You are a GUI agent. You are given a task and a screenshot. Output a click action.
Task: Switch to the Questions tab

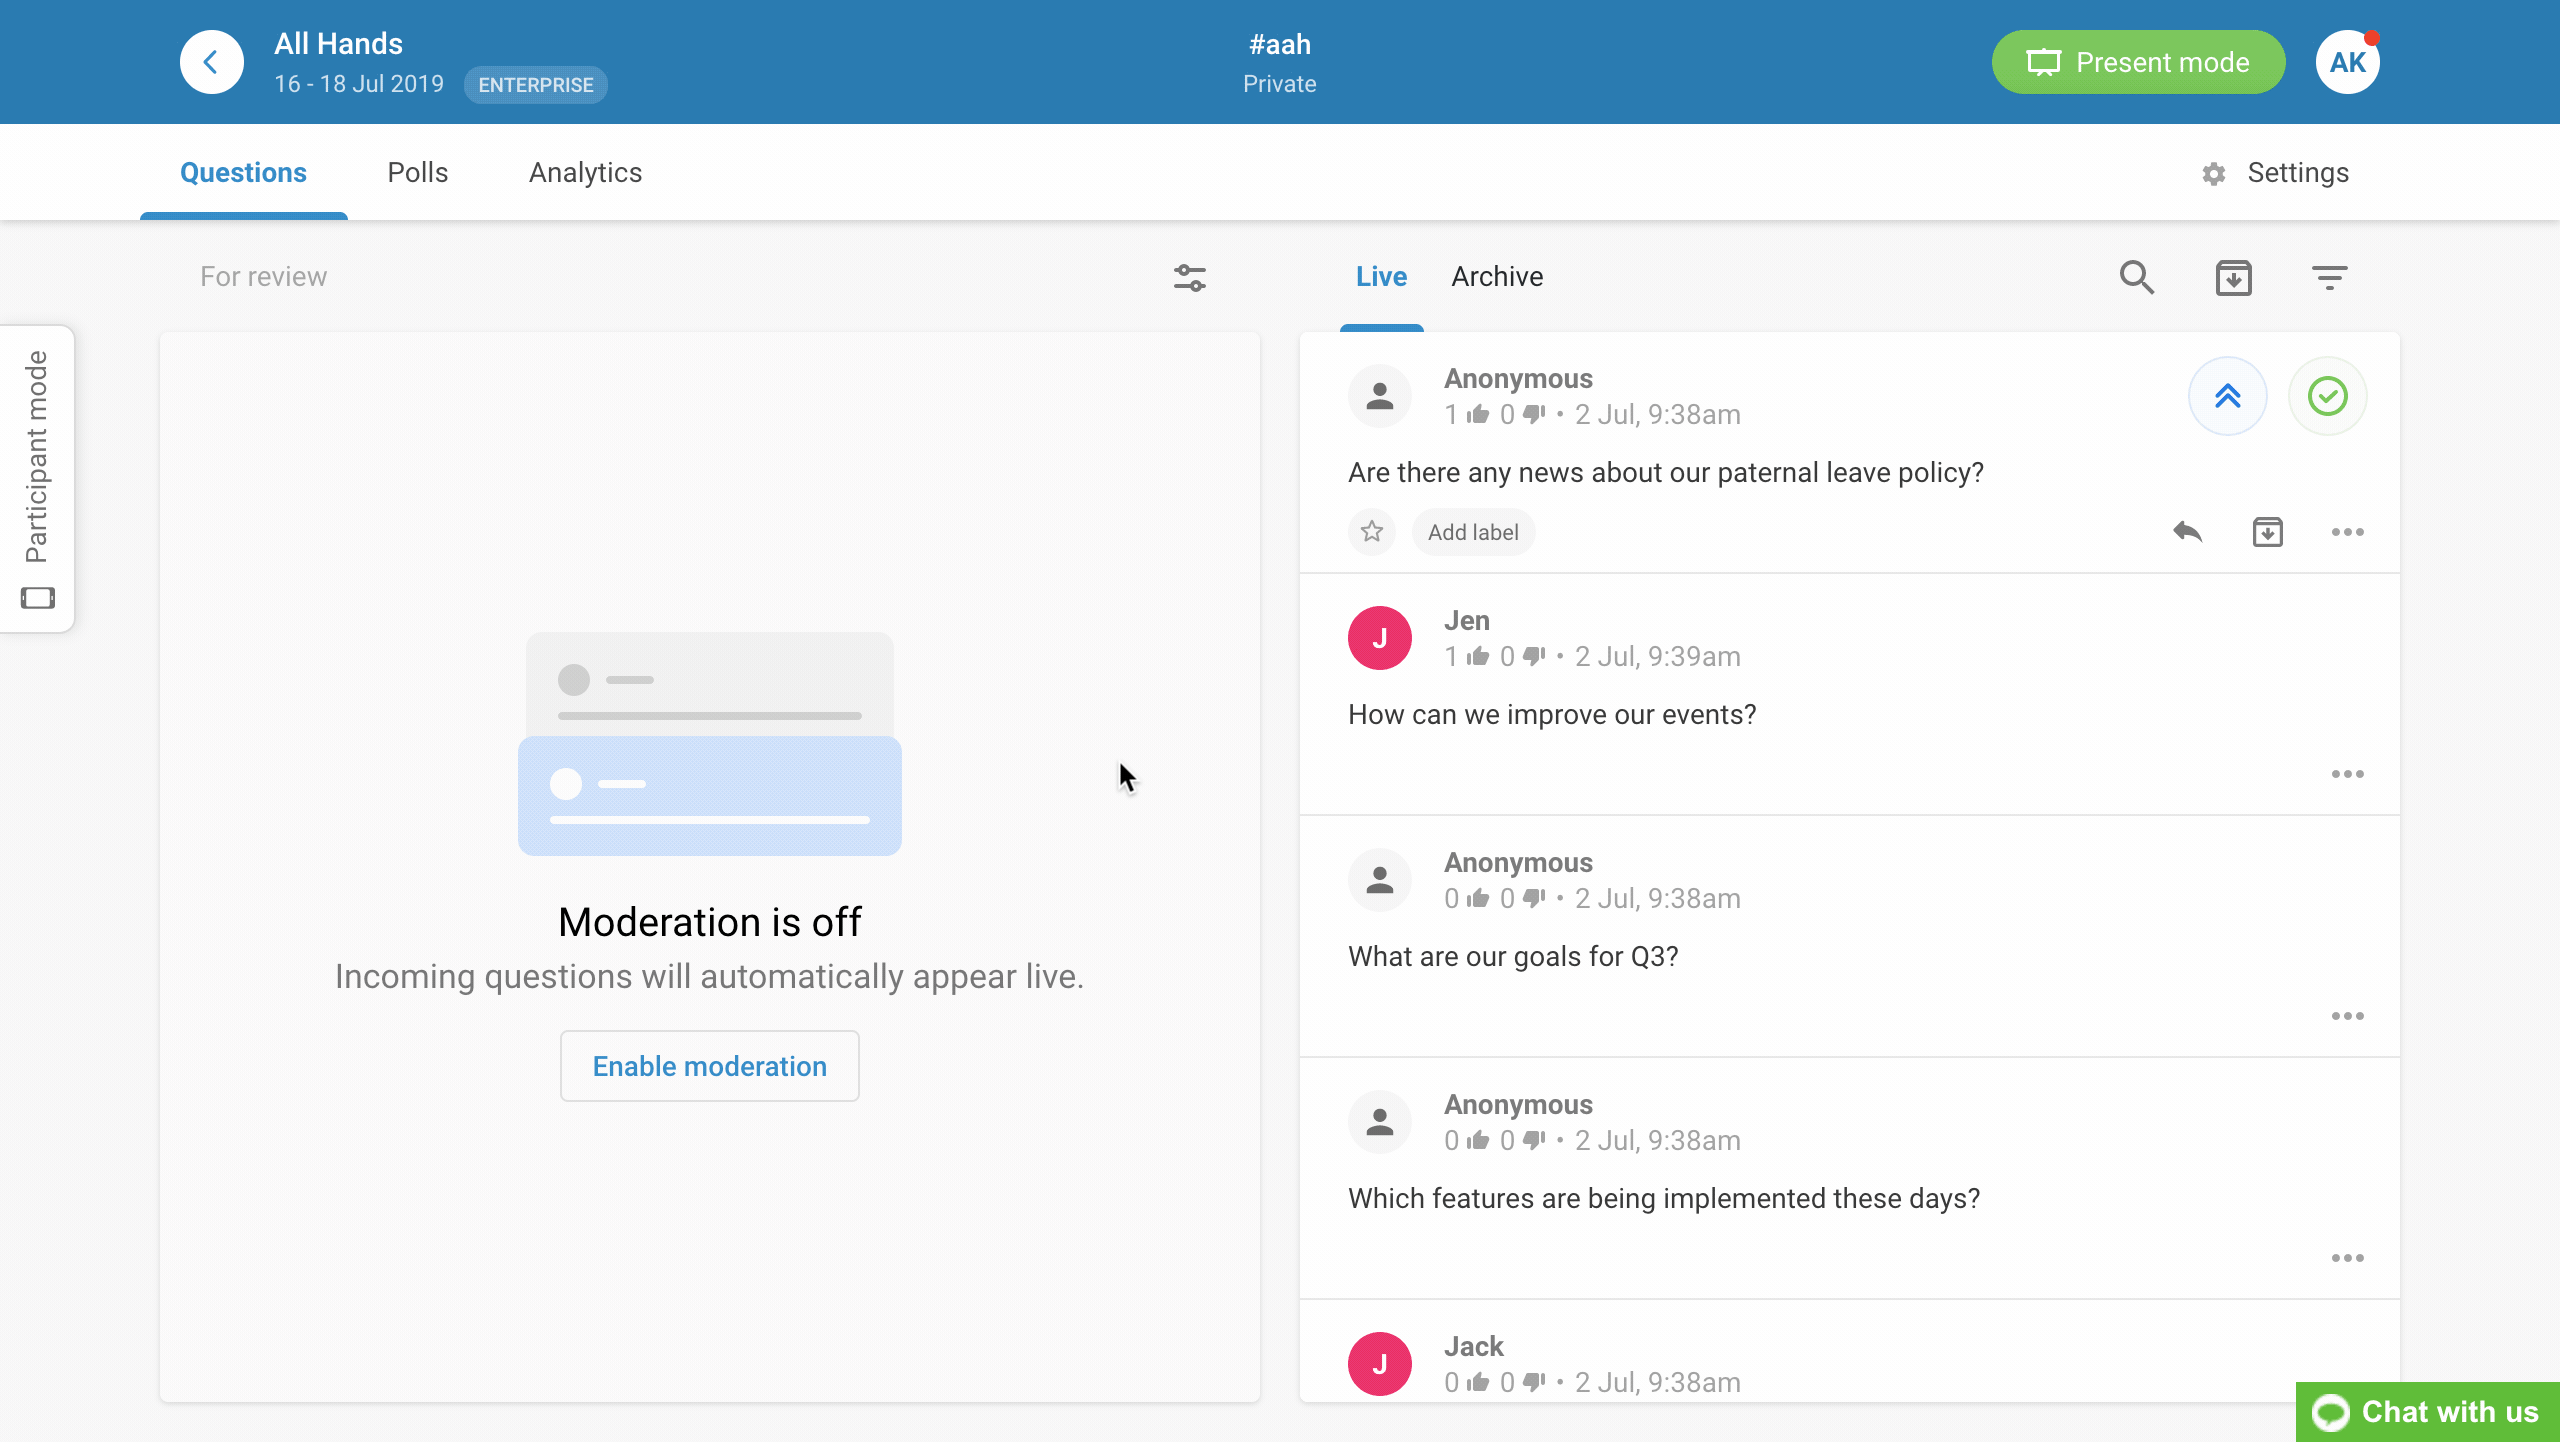pyautogui.click(x=243, y=172)
